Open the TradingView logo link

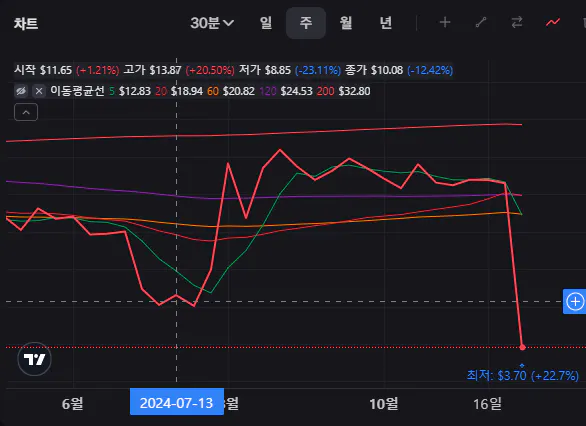point(34,359)
